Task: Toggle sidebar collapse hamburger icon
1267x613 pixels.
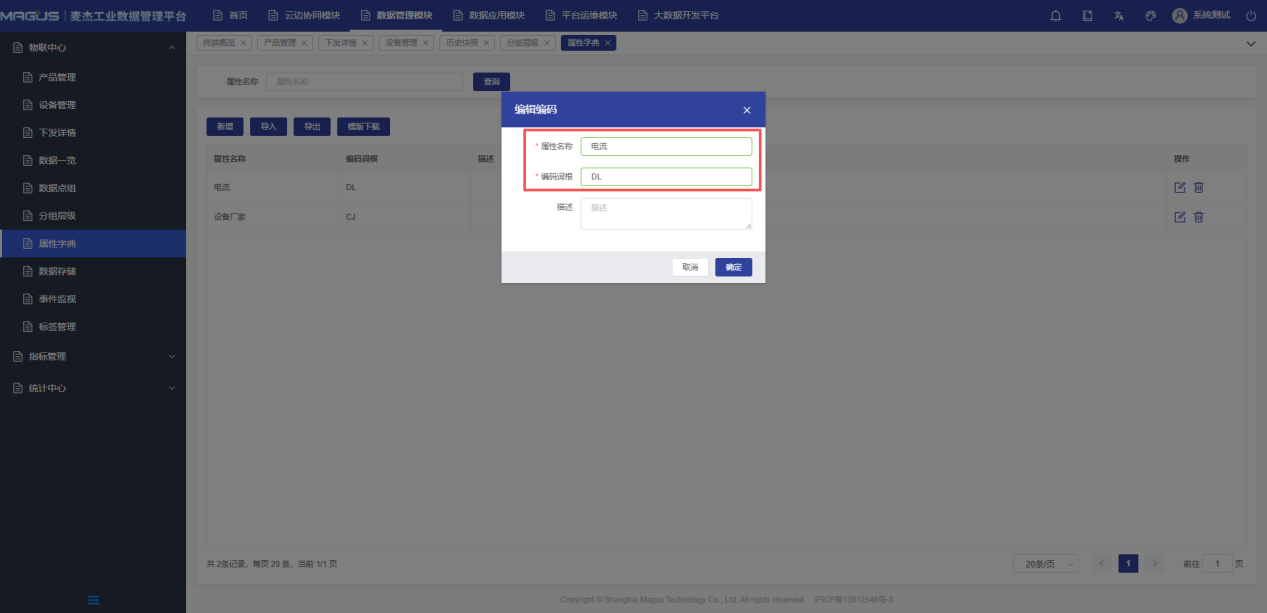Action: coord(93,600)
